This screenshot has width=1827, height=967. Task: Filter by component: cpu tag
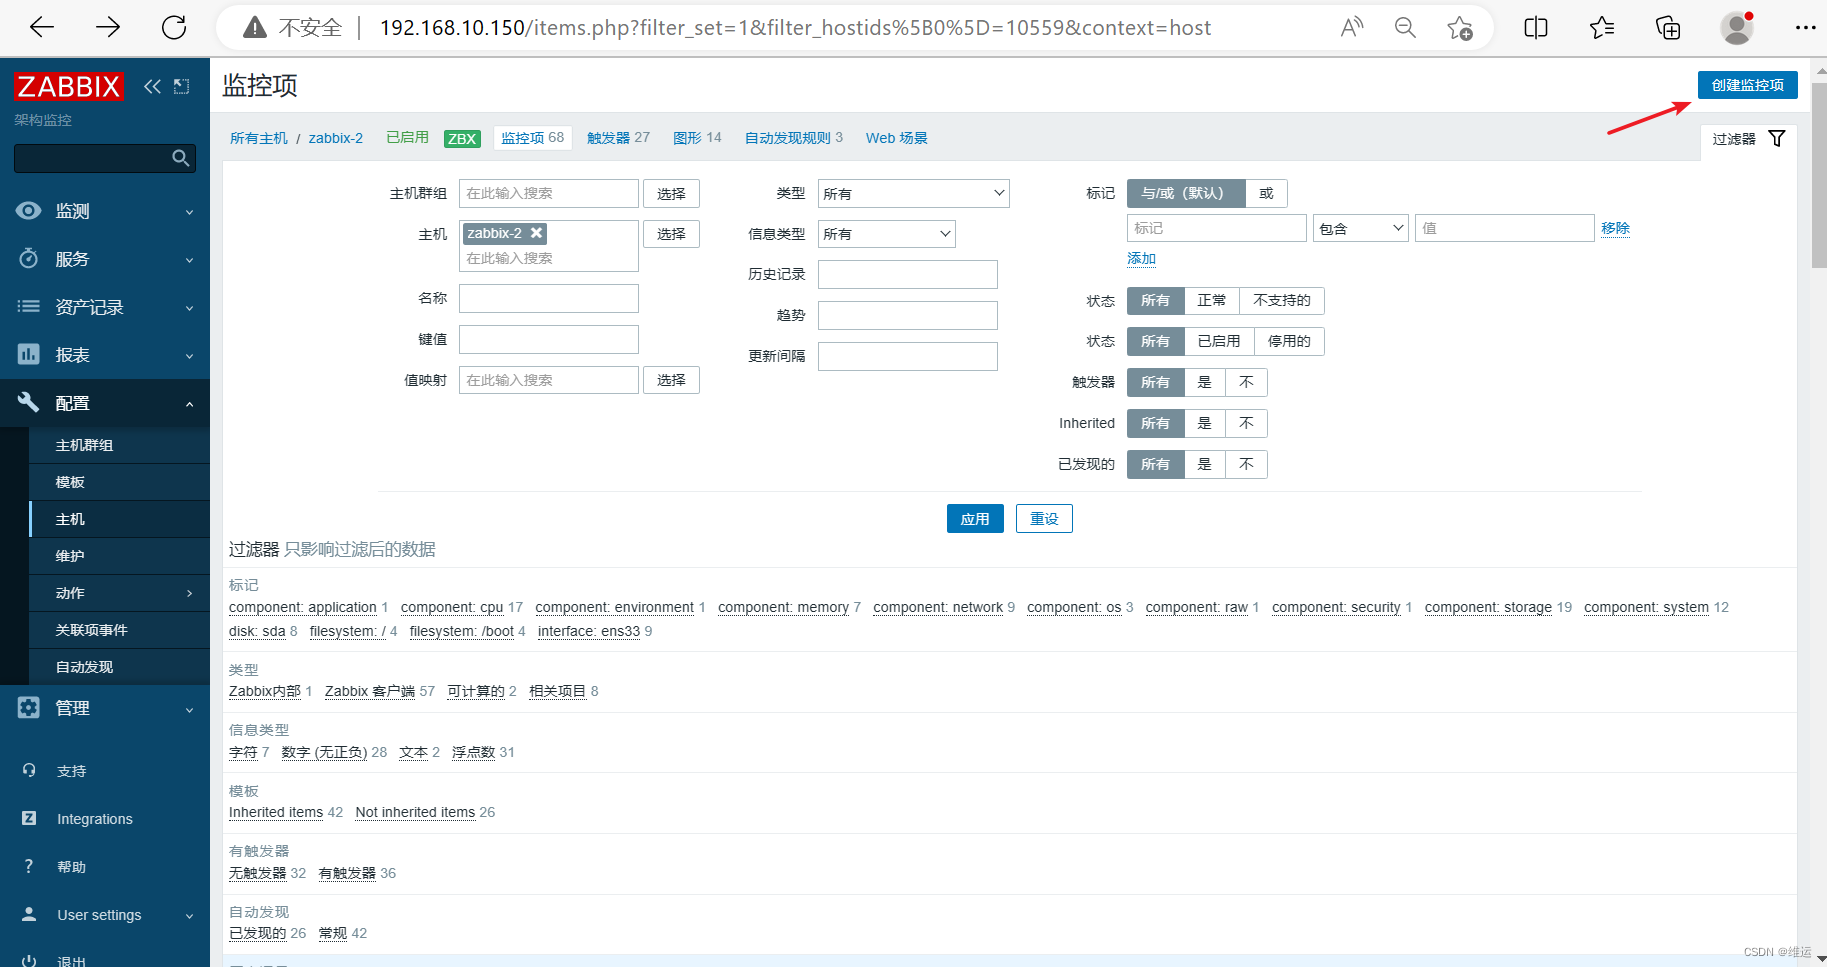pyautogui.click(x=452, y=607)
